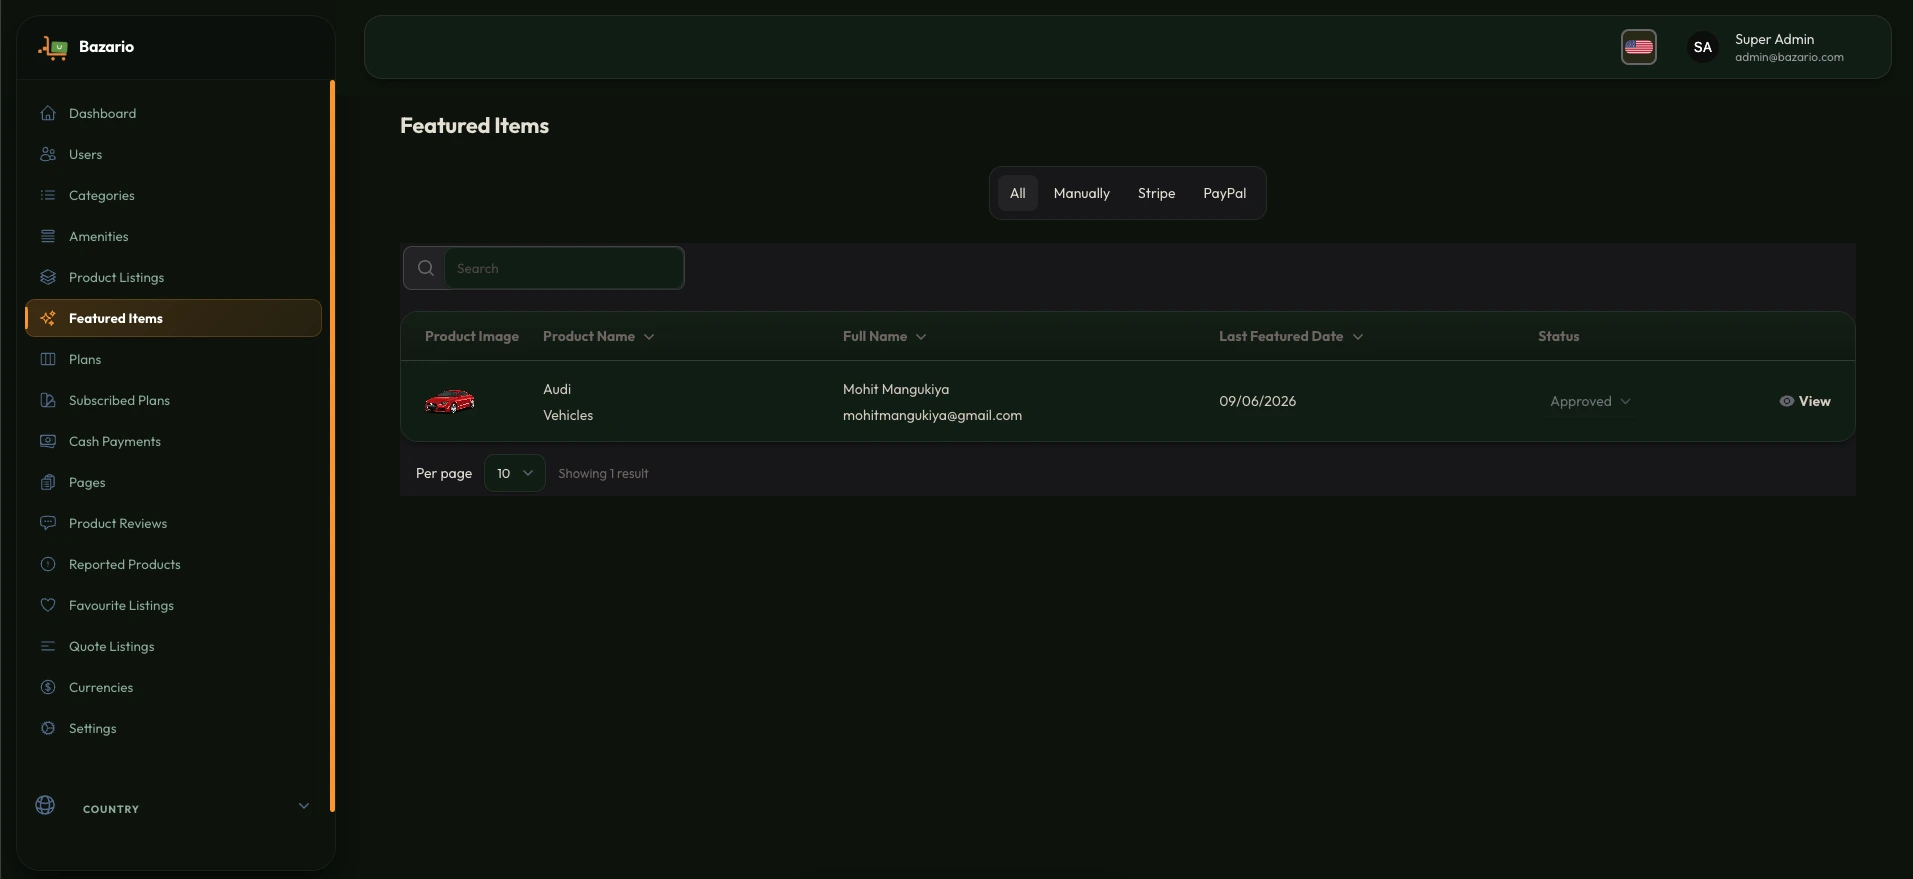Click the Quote Listings lines icon

point(48,646)
